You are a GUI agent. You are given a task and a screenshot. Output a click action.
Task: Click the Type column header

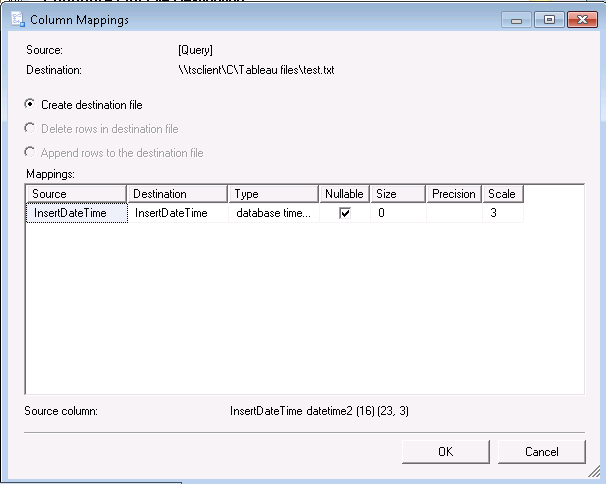click(273, 194)
